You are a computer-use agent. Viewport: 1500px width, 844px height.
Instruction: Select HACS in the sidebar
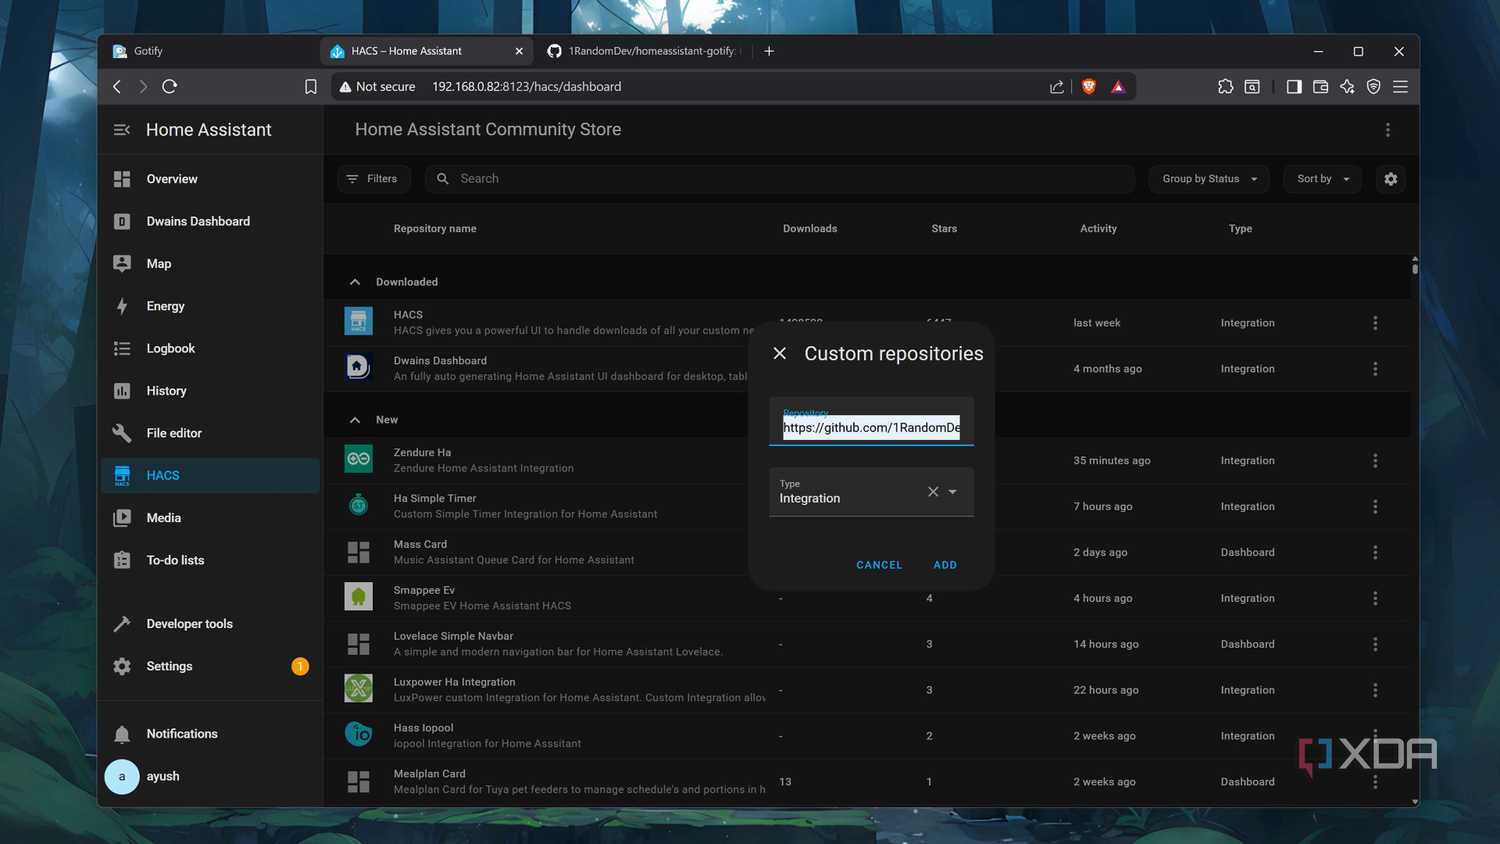[210, 475]
